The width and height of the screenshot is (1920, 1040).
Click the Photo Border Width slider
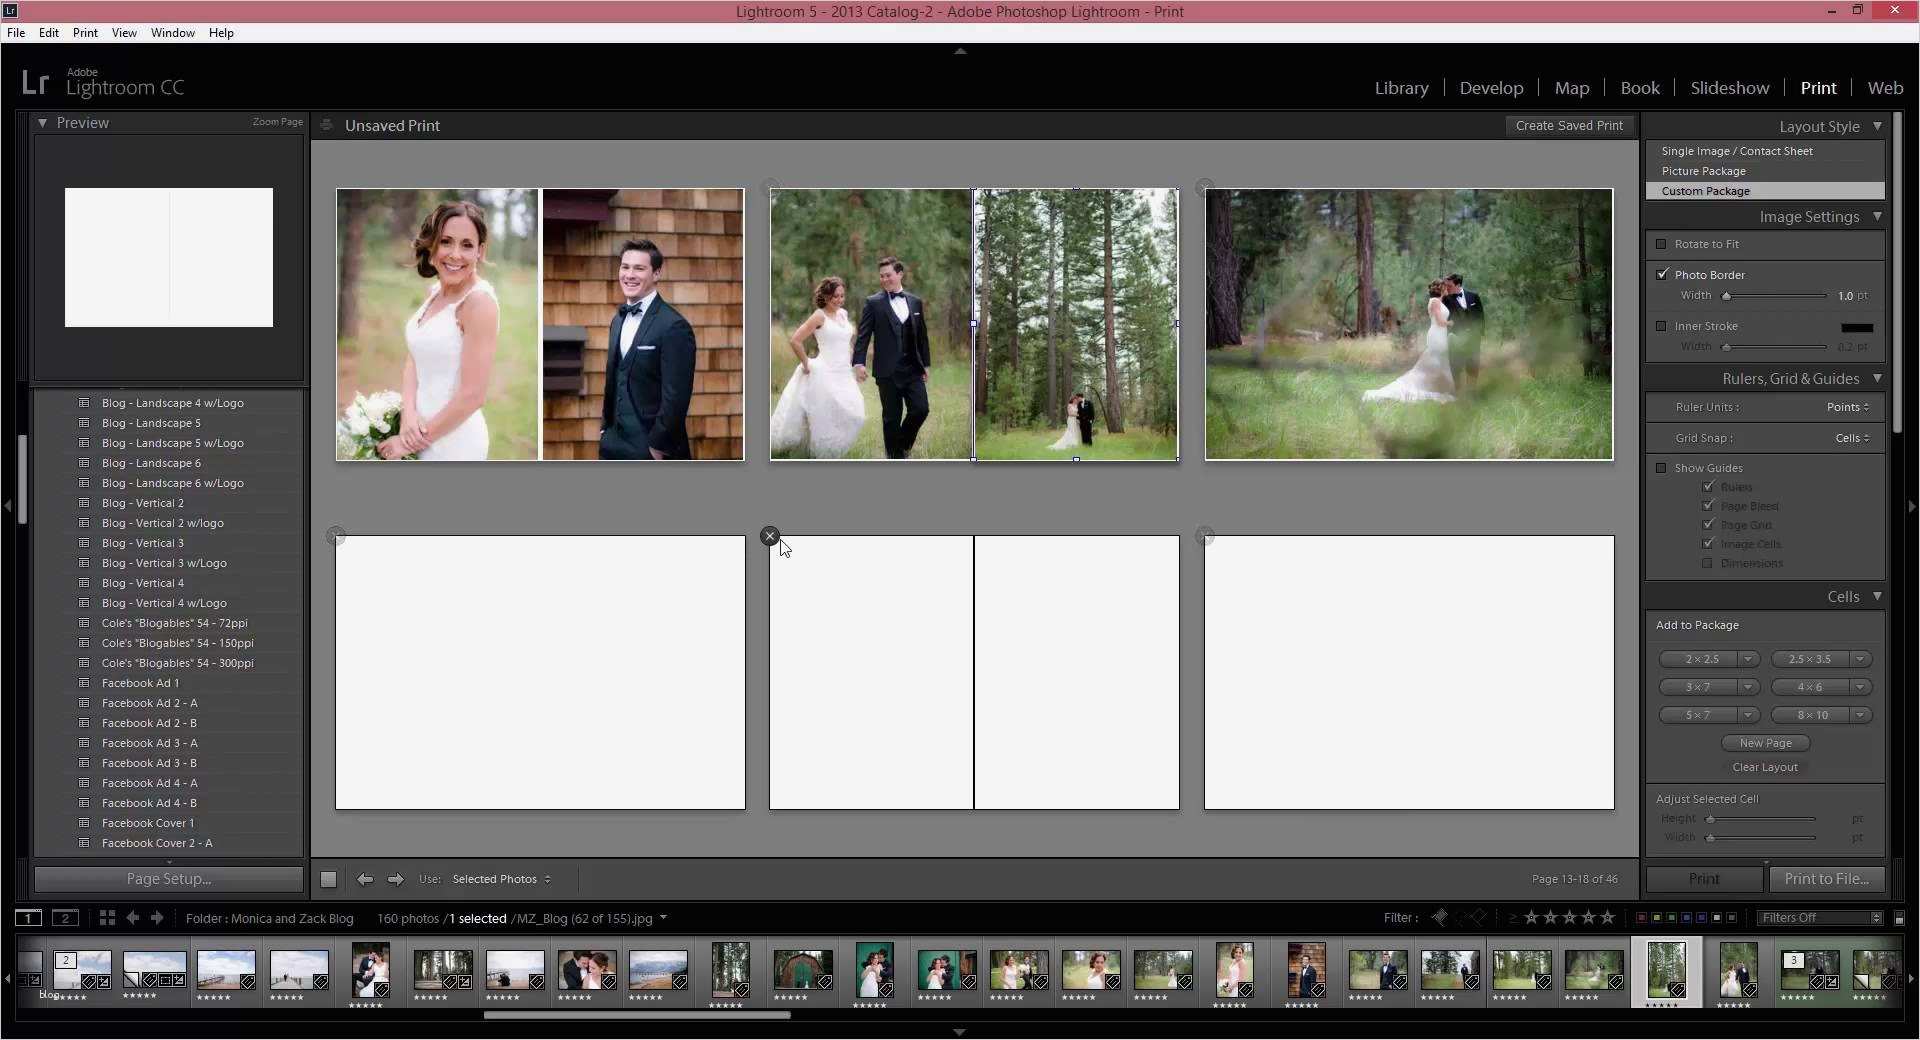[1774, 296]
